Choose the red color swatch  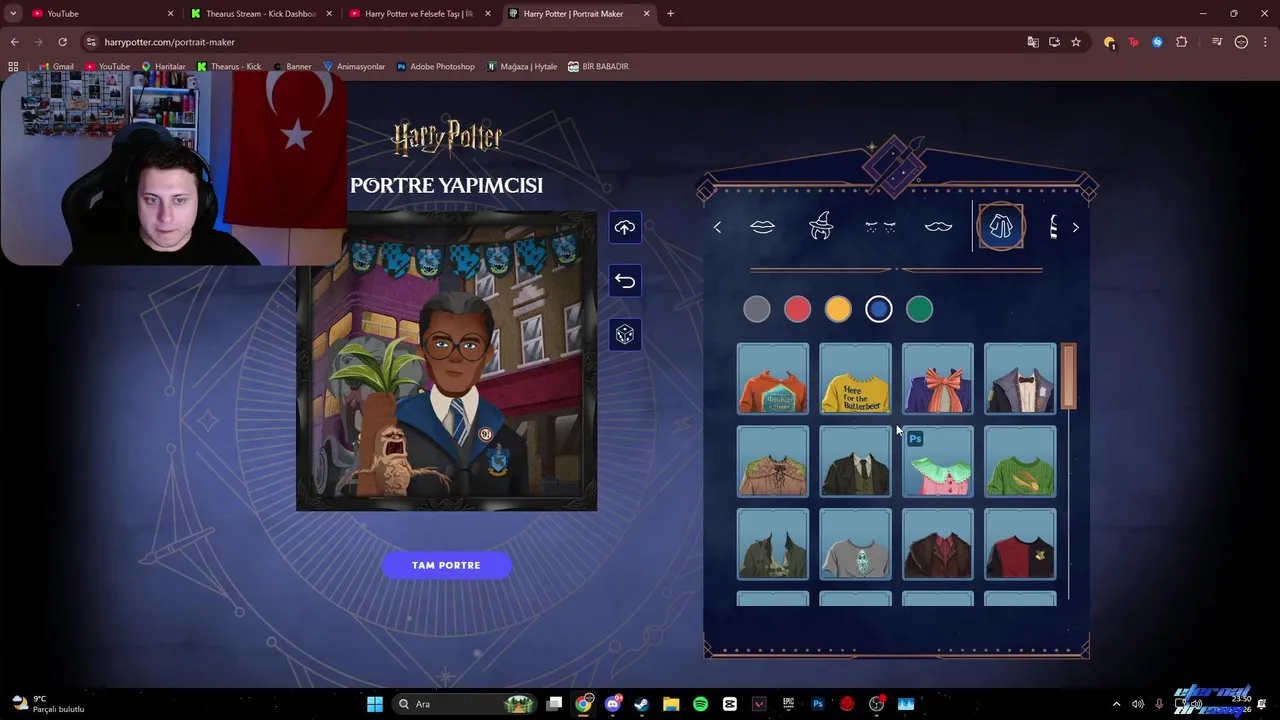point(797,310)
